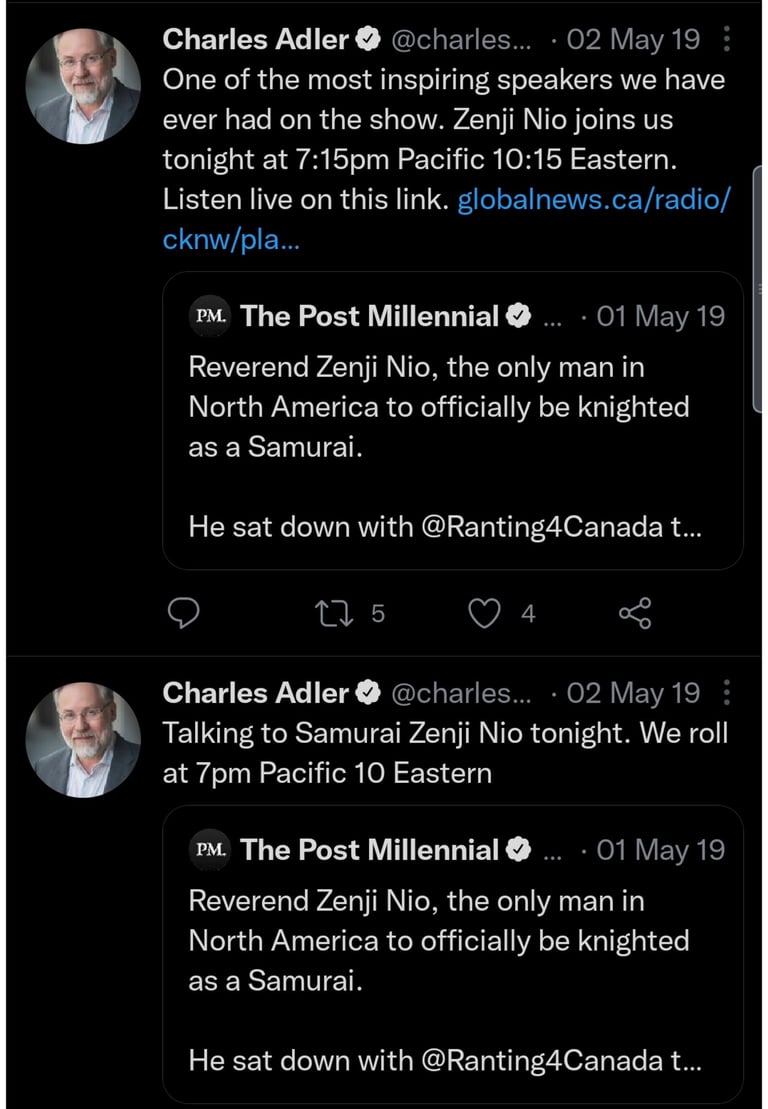Open The Post Millennial logo in second quote
The width and height of the screenshot is (768, 1109).
coord(210,850)
